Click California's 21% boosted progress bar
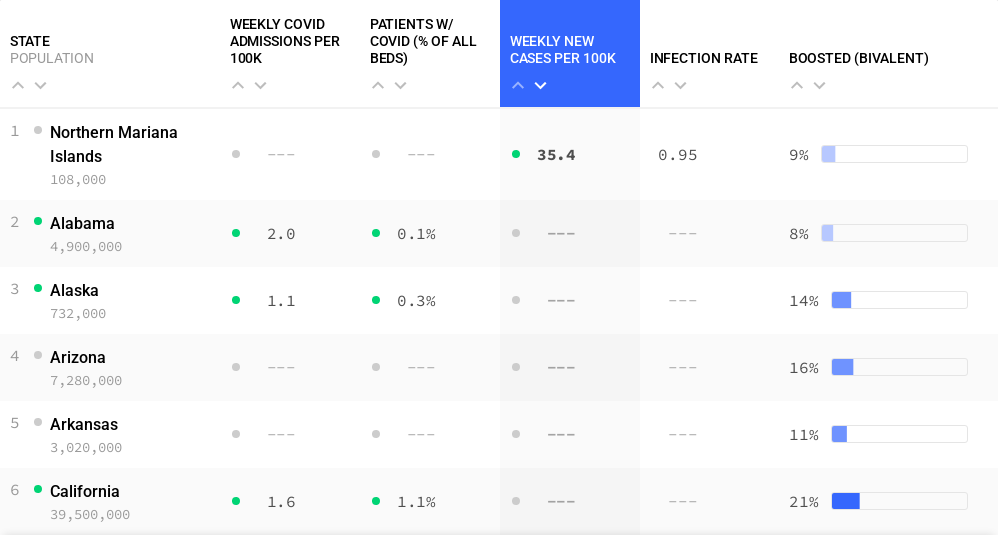Viewport: 998px width, 535px height. 899,501
